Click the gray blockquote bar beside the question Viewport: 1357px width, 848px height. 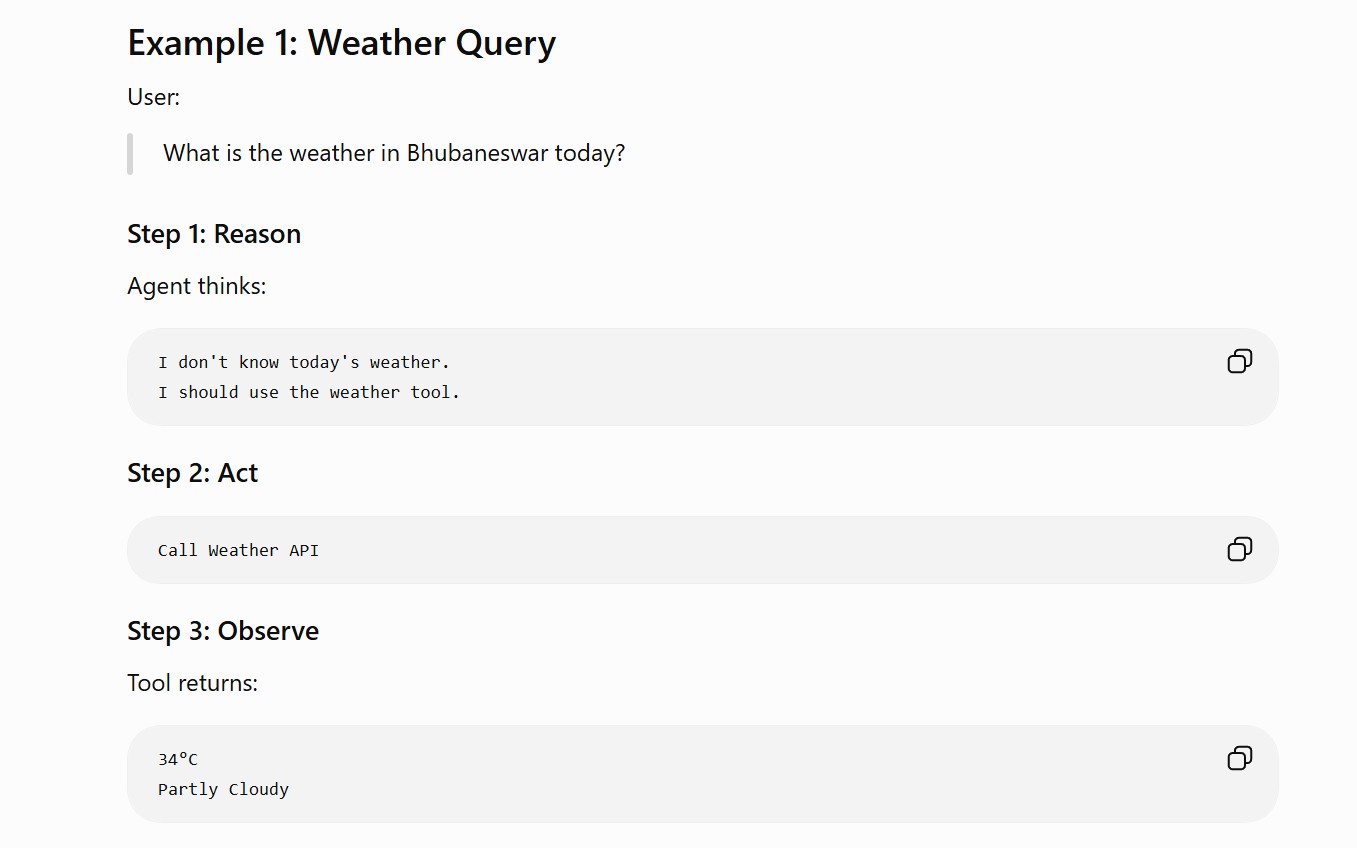click(130, 153)
